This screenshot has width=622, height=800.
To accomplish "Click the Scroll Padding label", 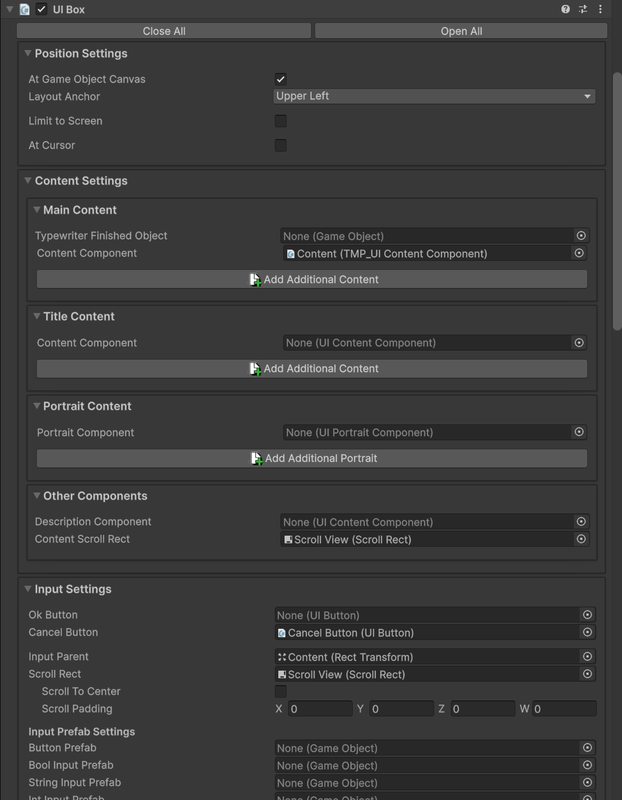I will tap(77, 709).
